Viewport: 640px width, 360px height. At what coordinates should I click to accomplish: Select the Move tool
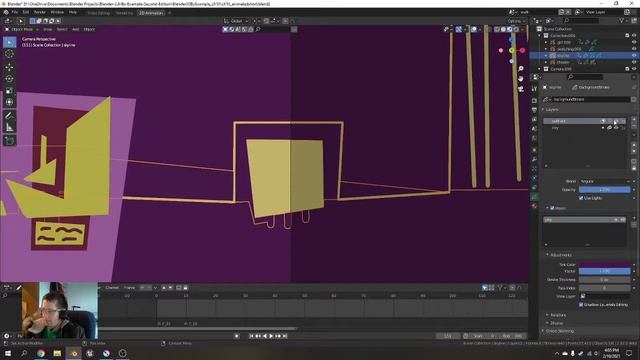pos(9,67)
